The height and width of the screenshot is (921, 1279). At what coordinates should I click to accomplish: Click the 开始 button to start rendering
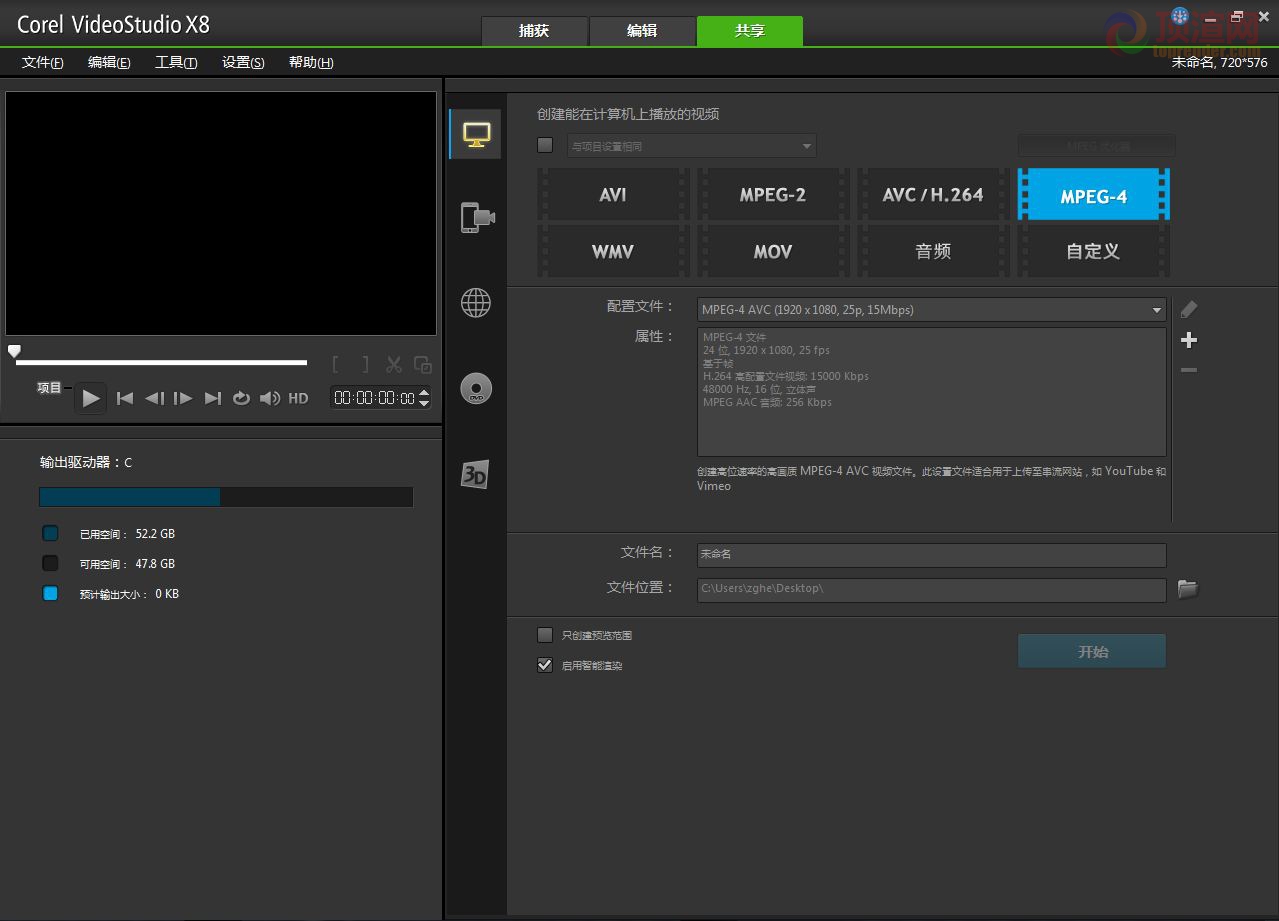click(x=1092, y=651)
